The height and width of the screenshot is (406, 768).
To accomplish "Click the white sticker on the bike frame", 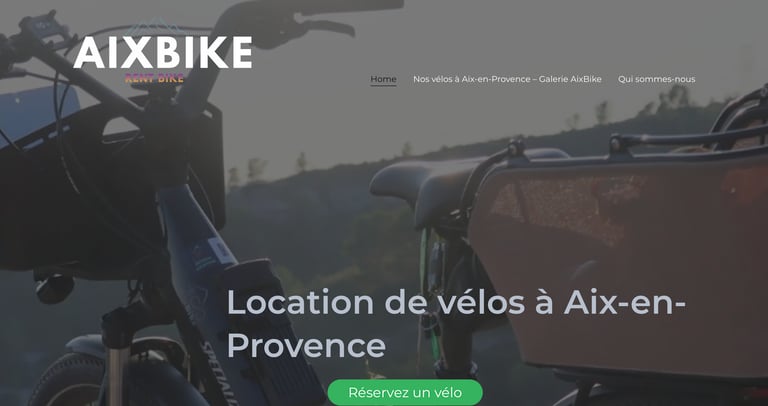I will coord(218,249).
